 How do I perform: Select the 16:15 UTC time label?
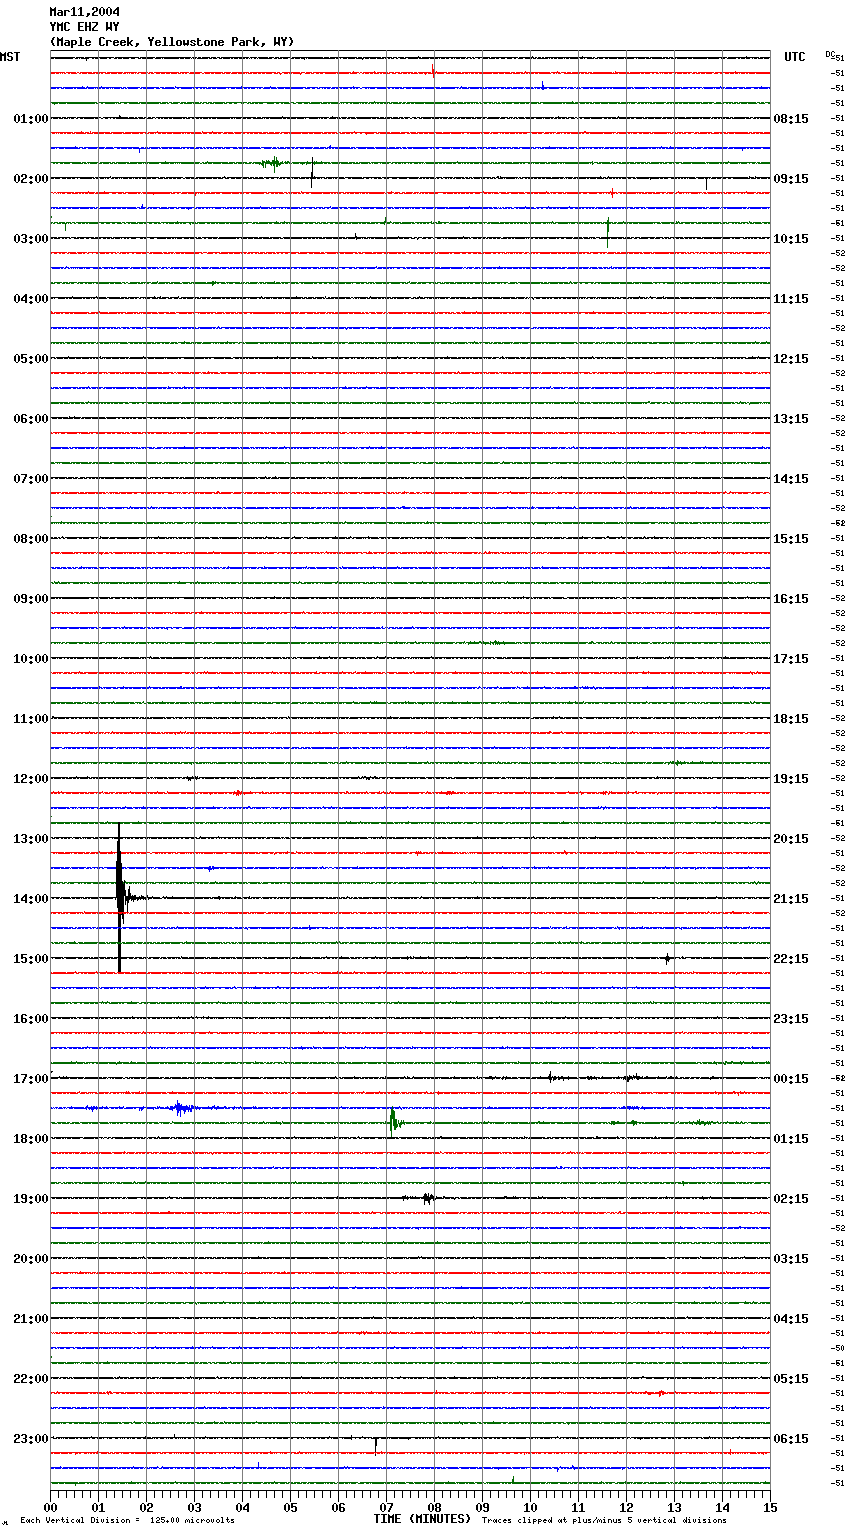791,599
